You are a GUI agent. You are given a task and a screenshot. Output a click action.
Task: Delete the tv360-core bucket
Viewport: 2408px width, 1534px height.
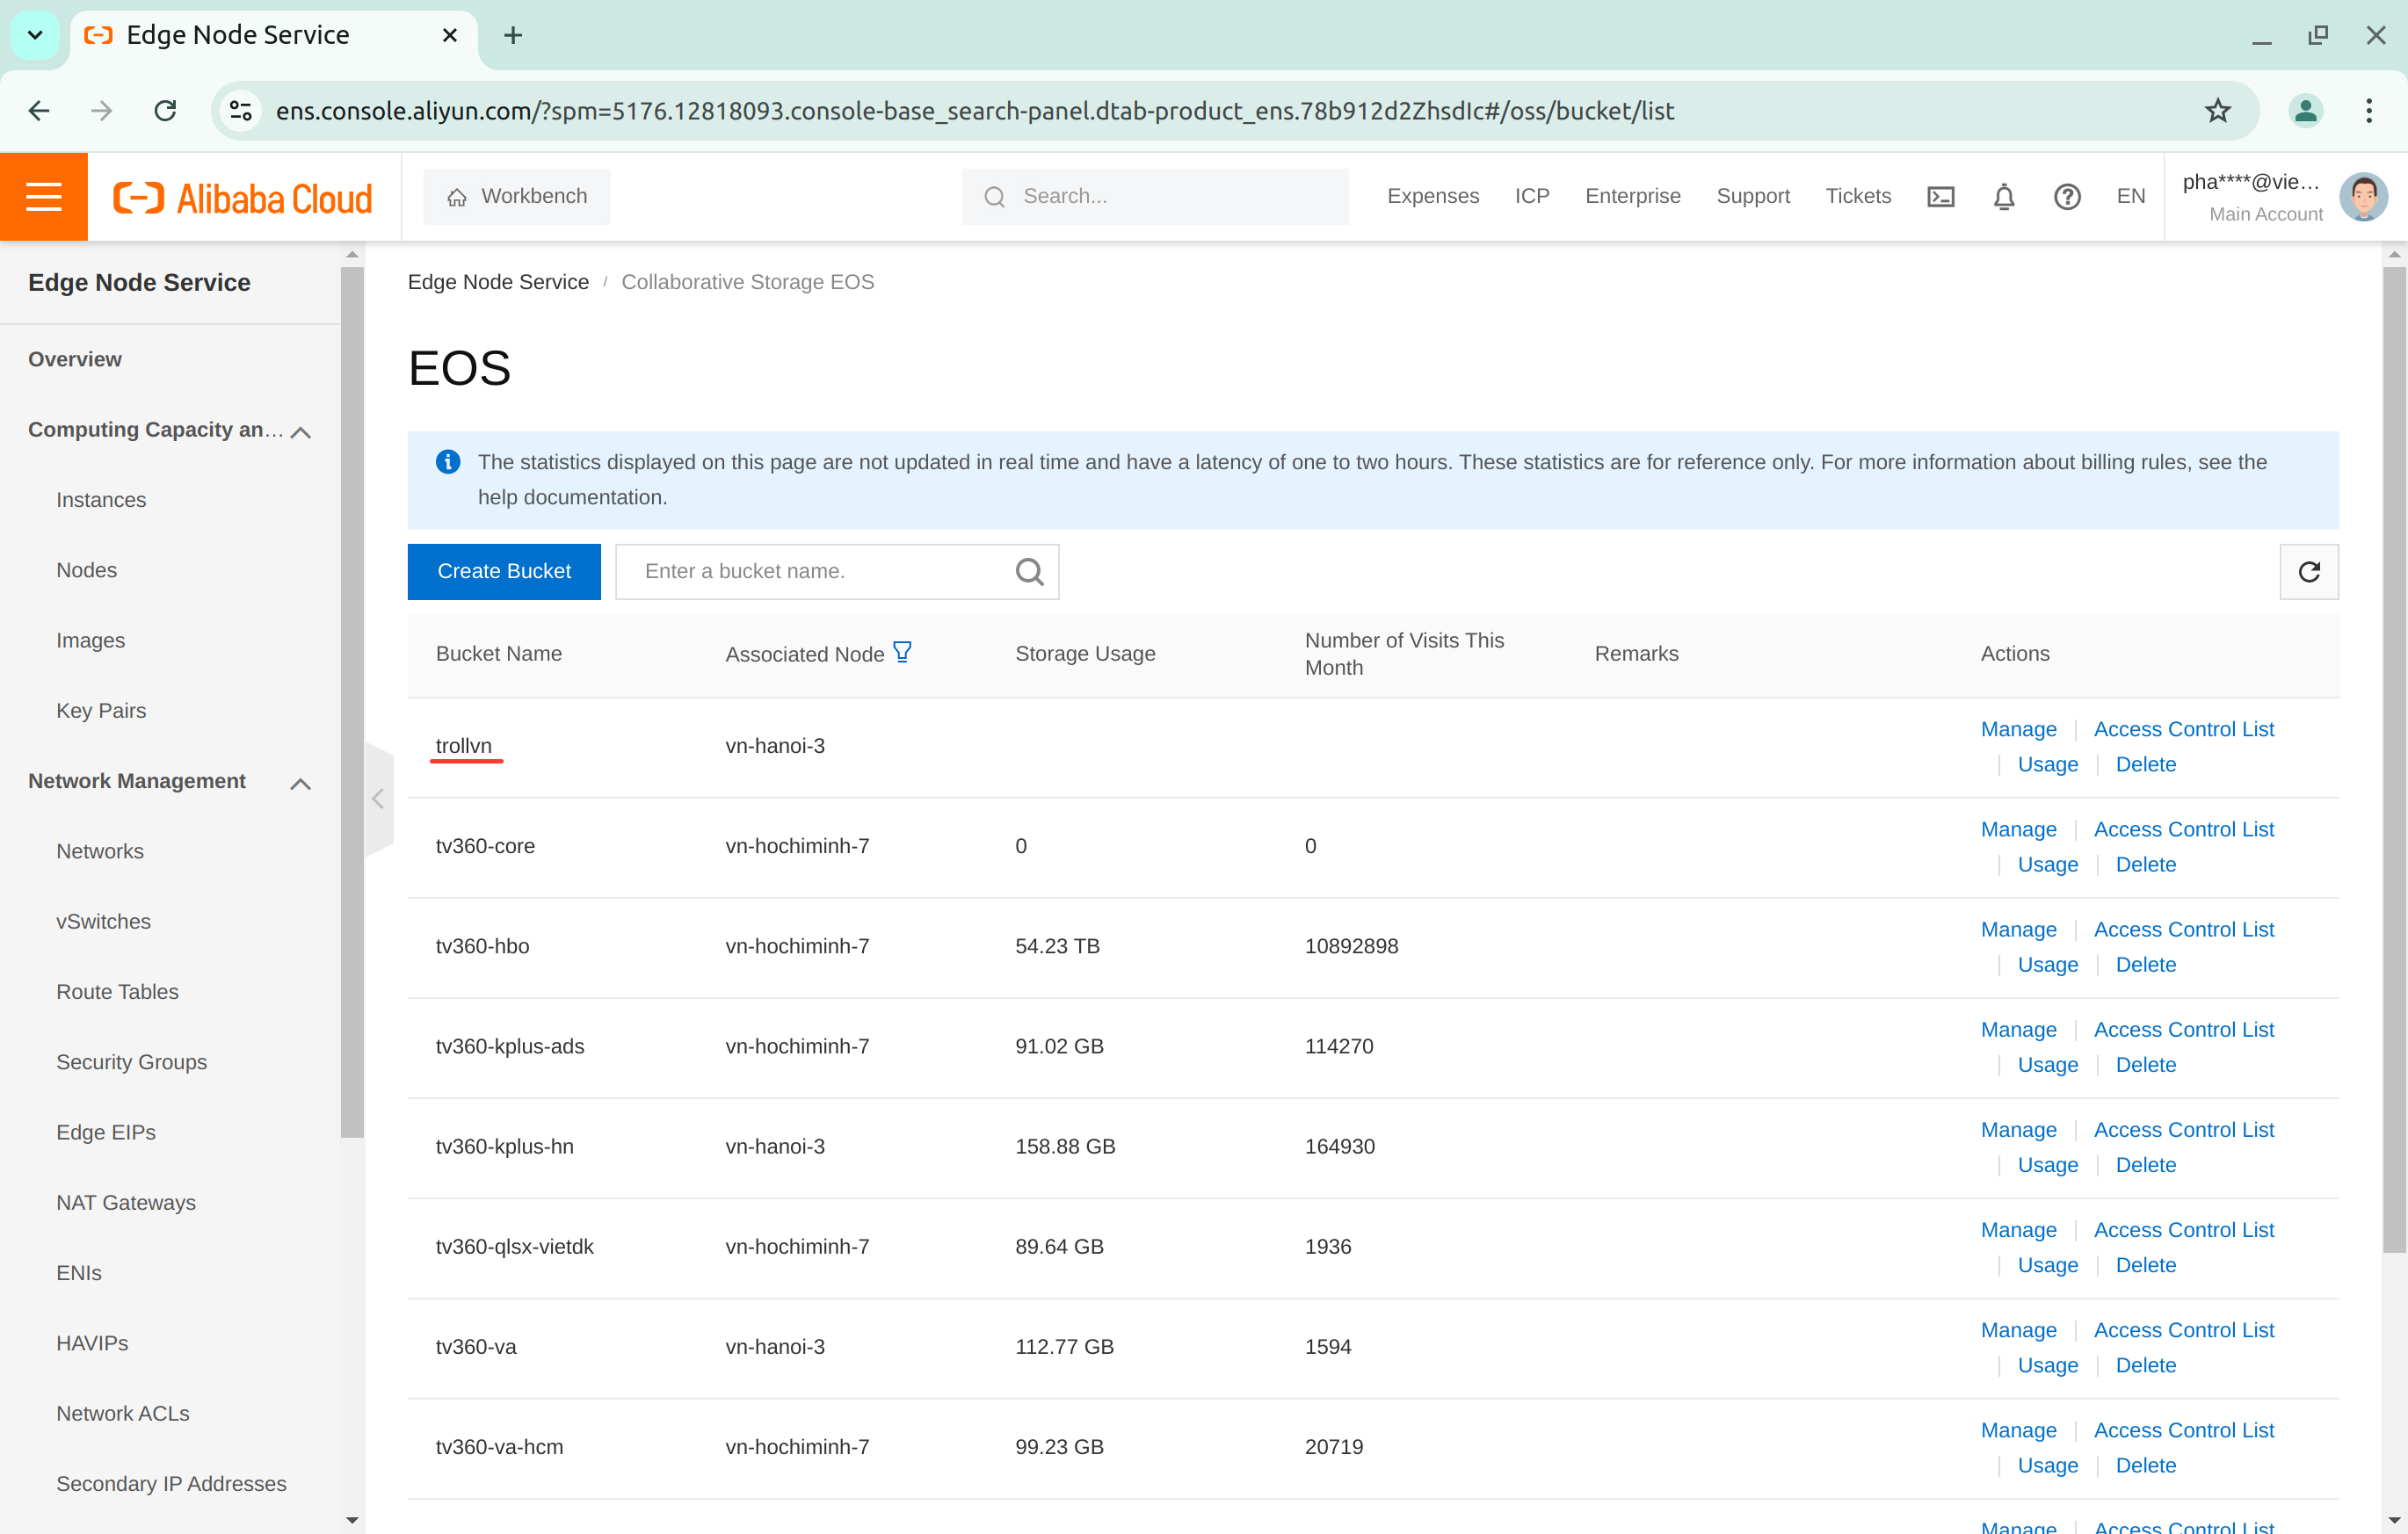tap(2145, 864)
